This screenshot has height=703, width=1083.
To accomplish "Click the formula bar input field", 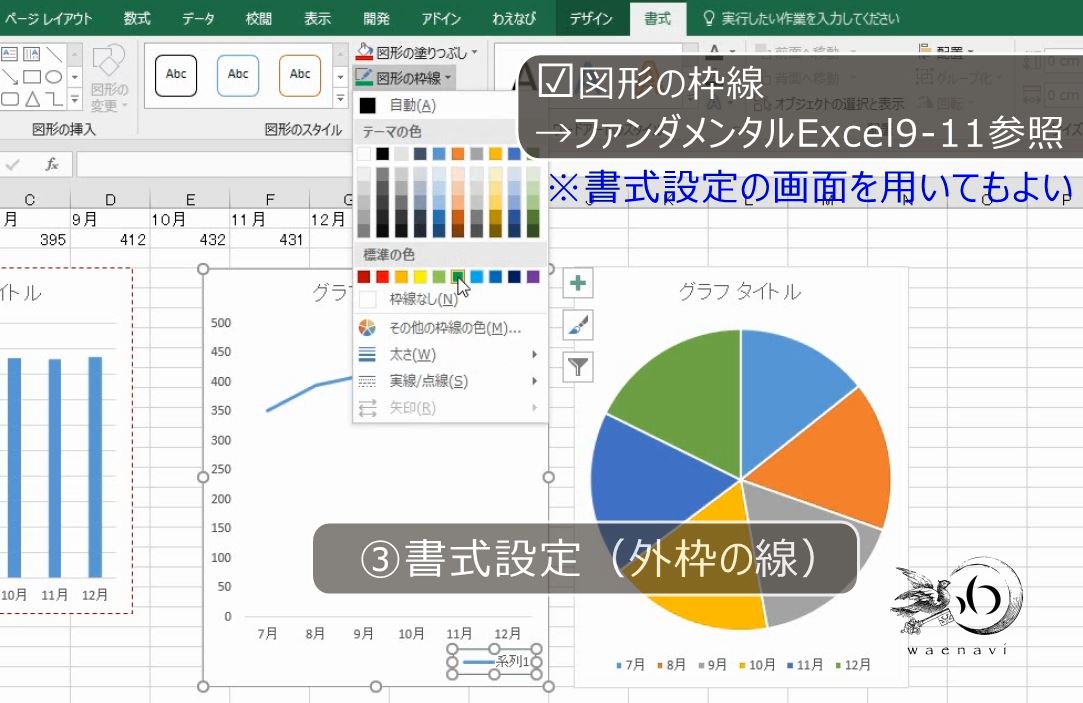I will 214,165.
